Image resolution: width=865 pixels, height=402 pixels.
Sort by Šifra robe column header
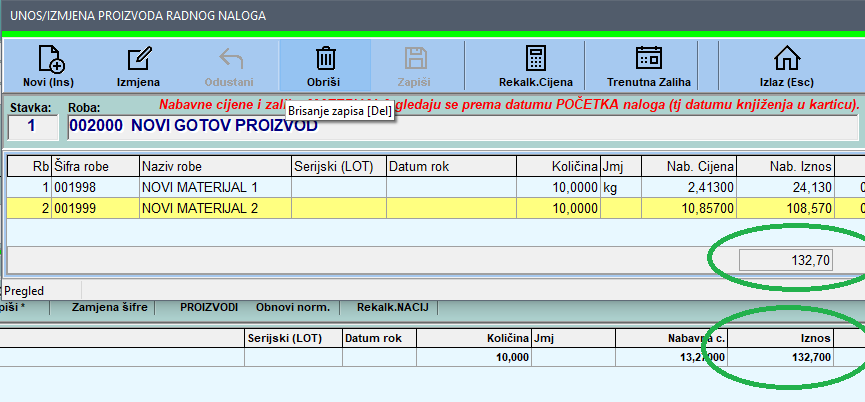coord(95,167)
